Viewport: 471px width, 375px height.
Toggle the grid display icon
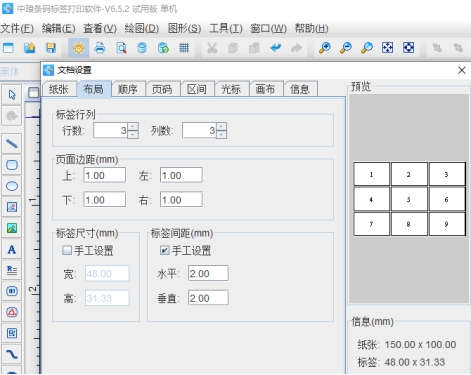(x=184, y=48)
